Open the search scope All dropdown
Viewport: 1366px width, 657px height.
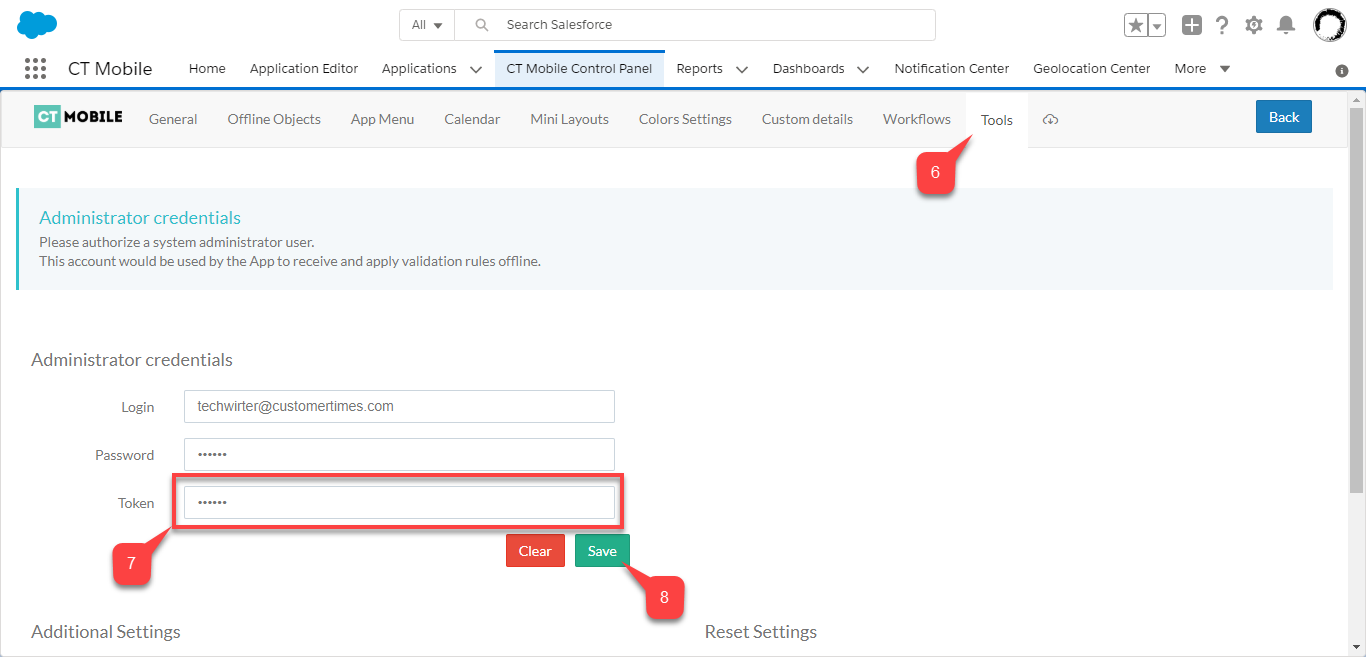pos(427,25)
